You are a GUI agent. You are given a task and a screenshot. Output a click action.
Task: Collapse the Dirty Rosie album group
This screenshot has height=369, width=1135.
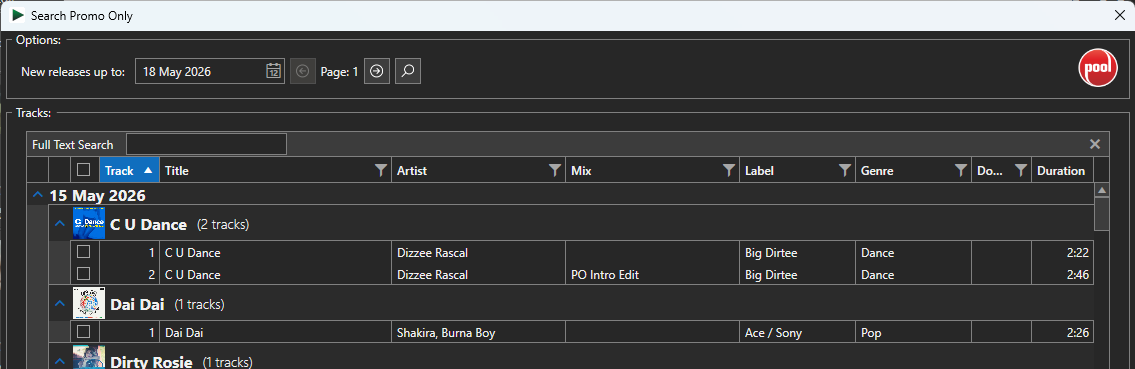60,361
